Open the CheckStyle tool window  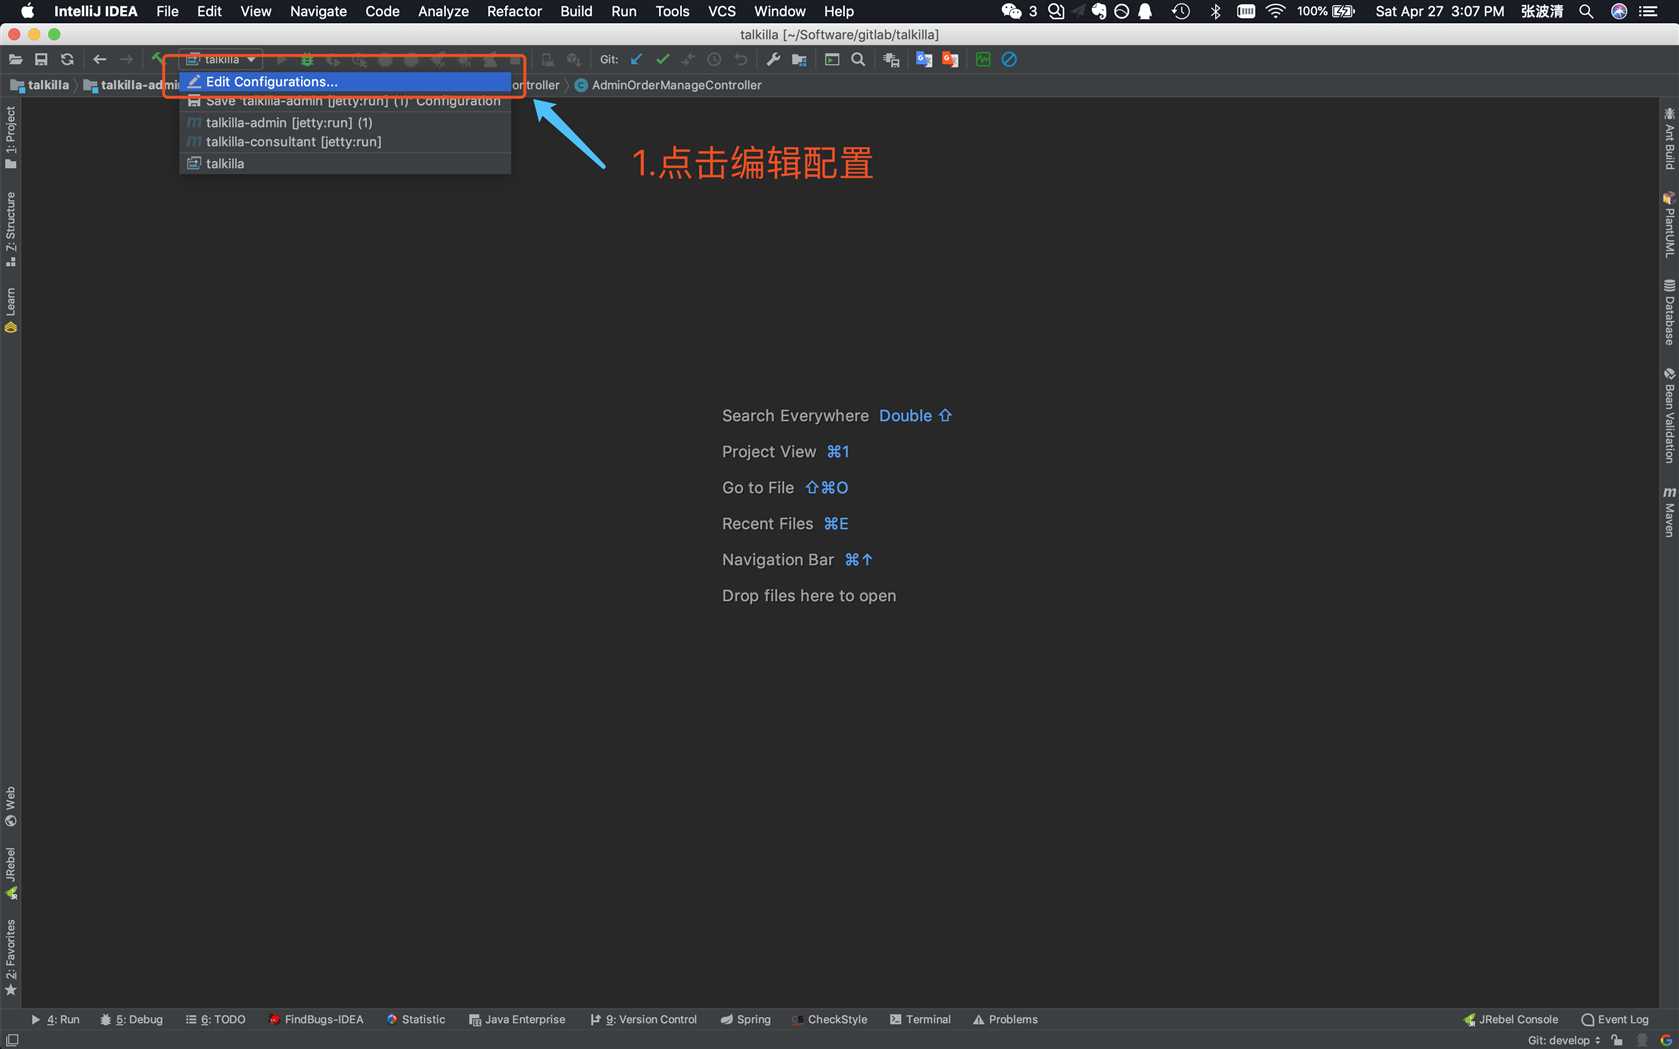click(829, 1020)
